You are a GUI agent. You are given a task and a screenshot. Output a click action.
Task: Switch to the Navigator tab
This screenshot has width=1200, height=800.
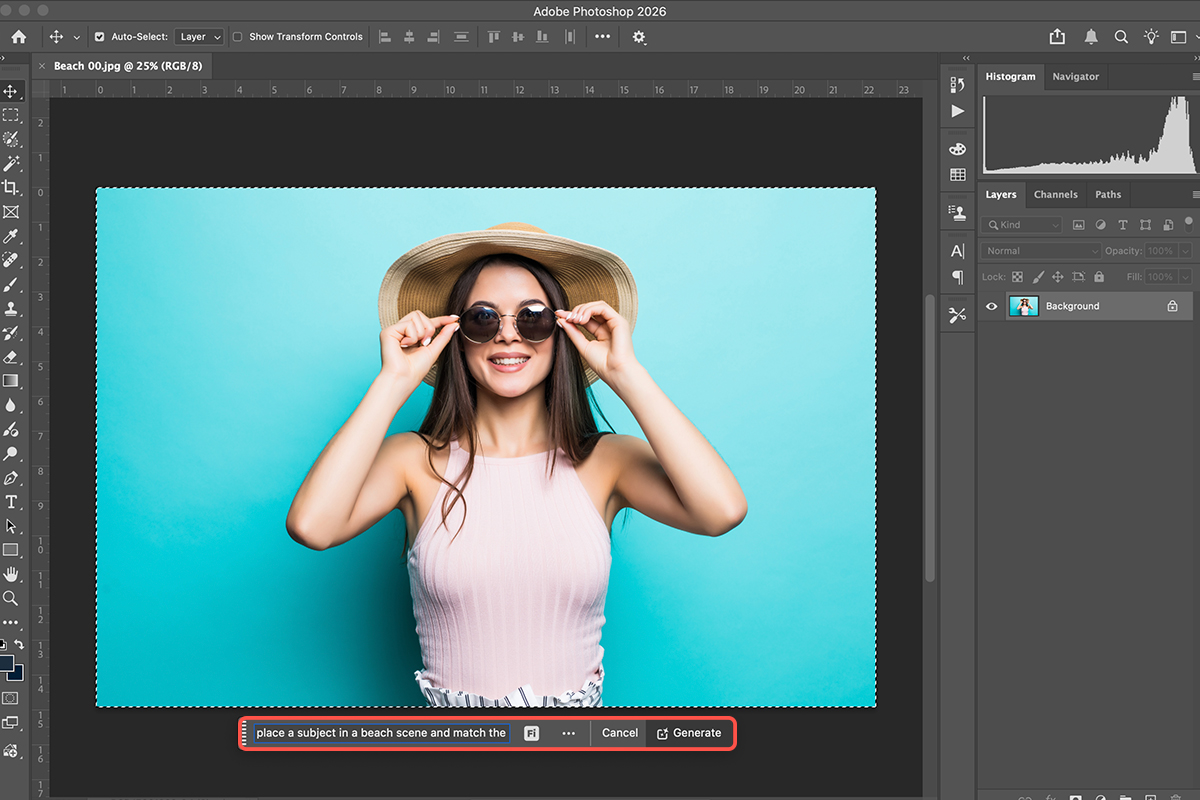(1075, 76)
